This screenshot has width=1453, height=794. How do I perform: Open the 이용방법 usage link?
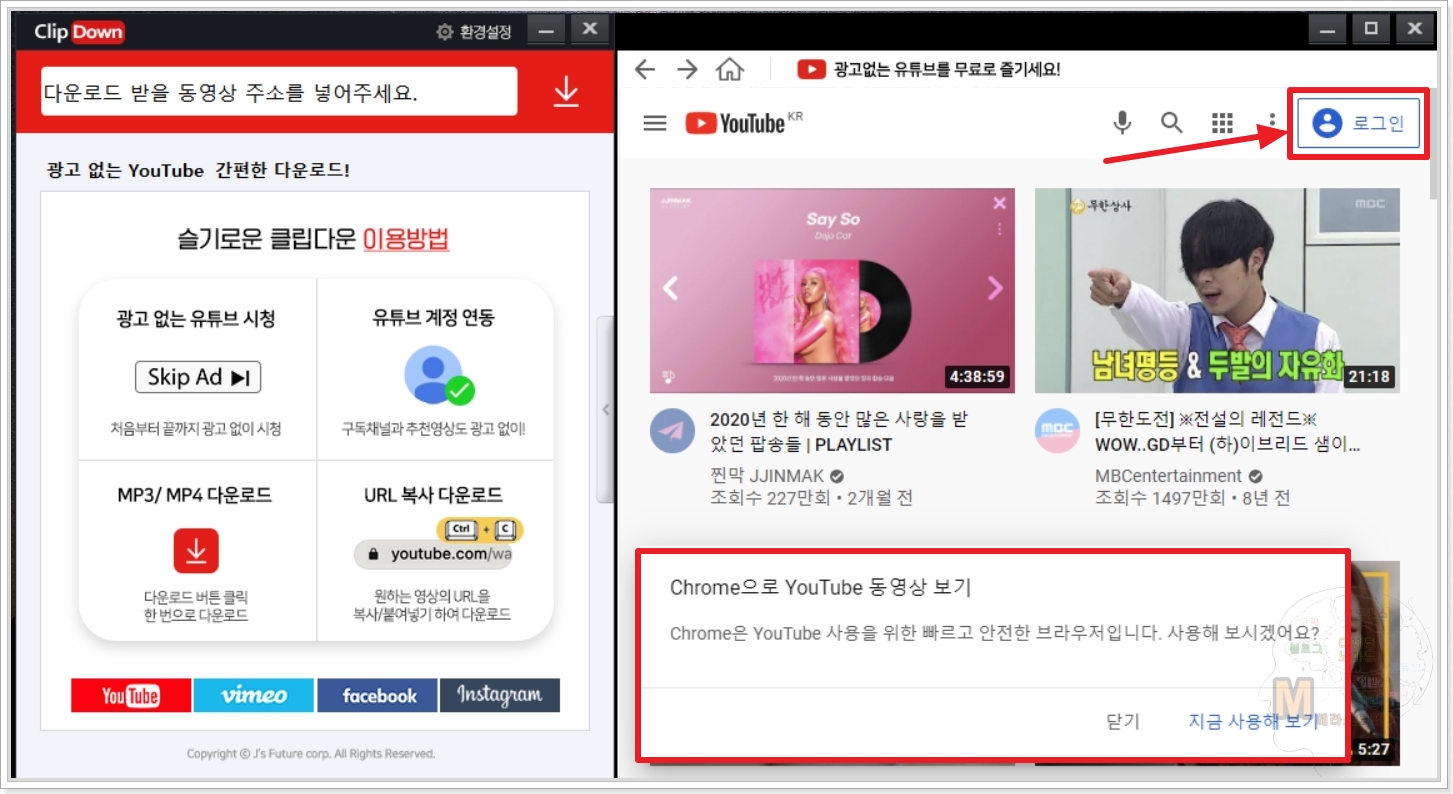pos(406,239)
